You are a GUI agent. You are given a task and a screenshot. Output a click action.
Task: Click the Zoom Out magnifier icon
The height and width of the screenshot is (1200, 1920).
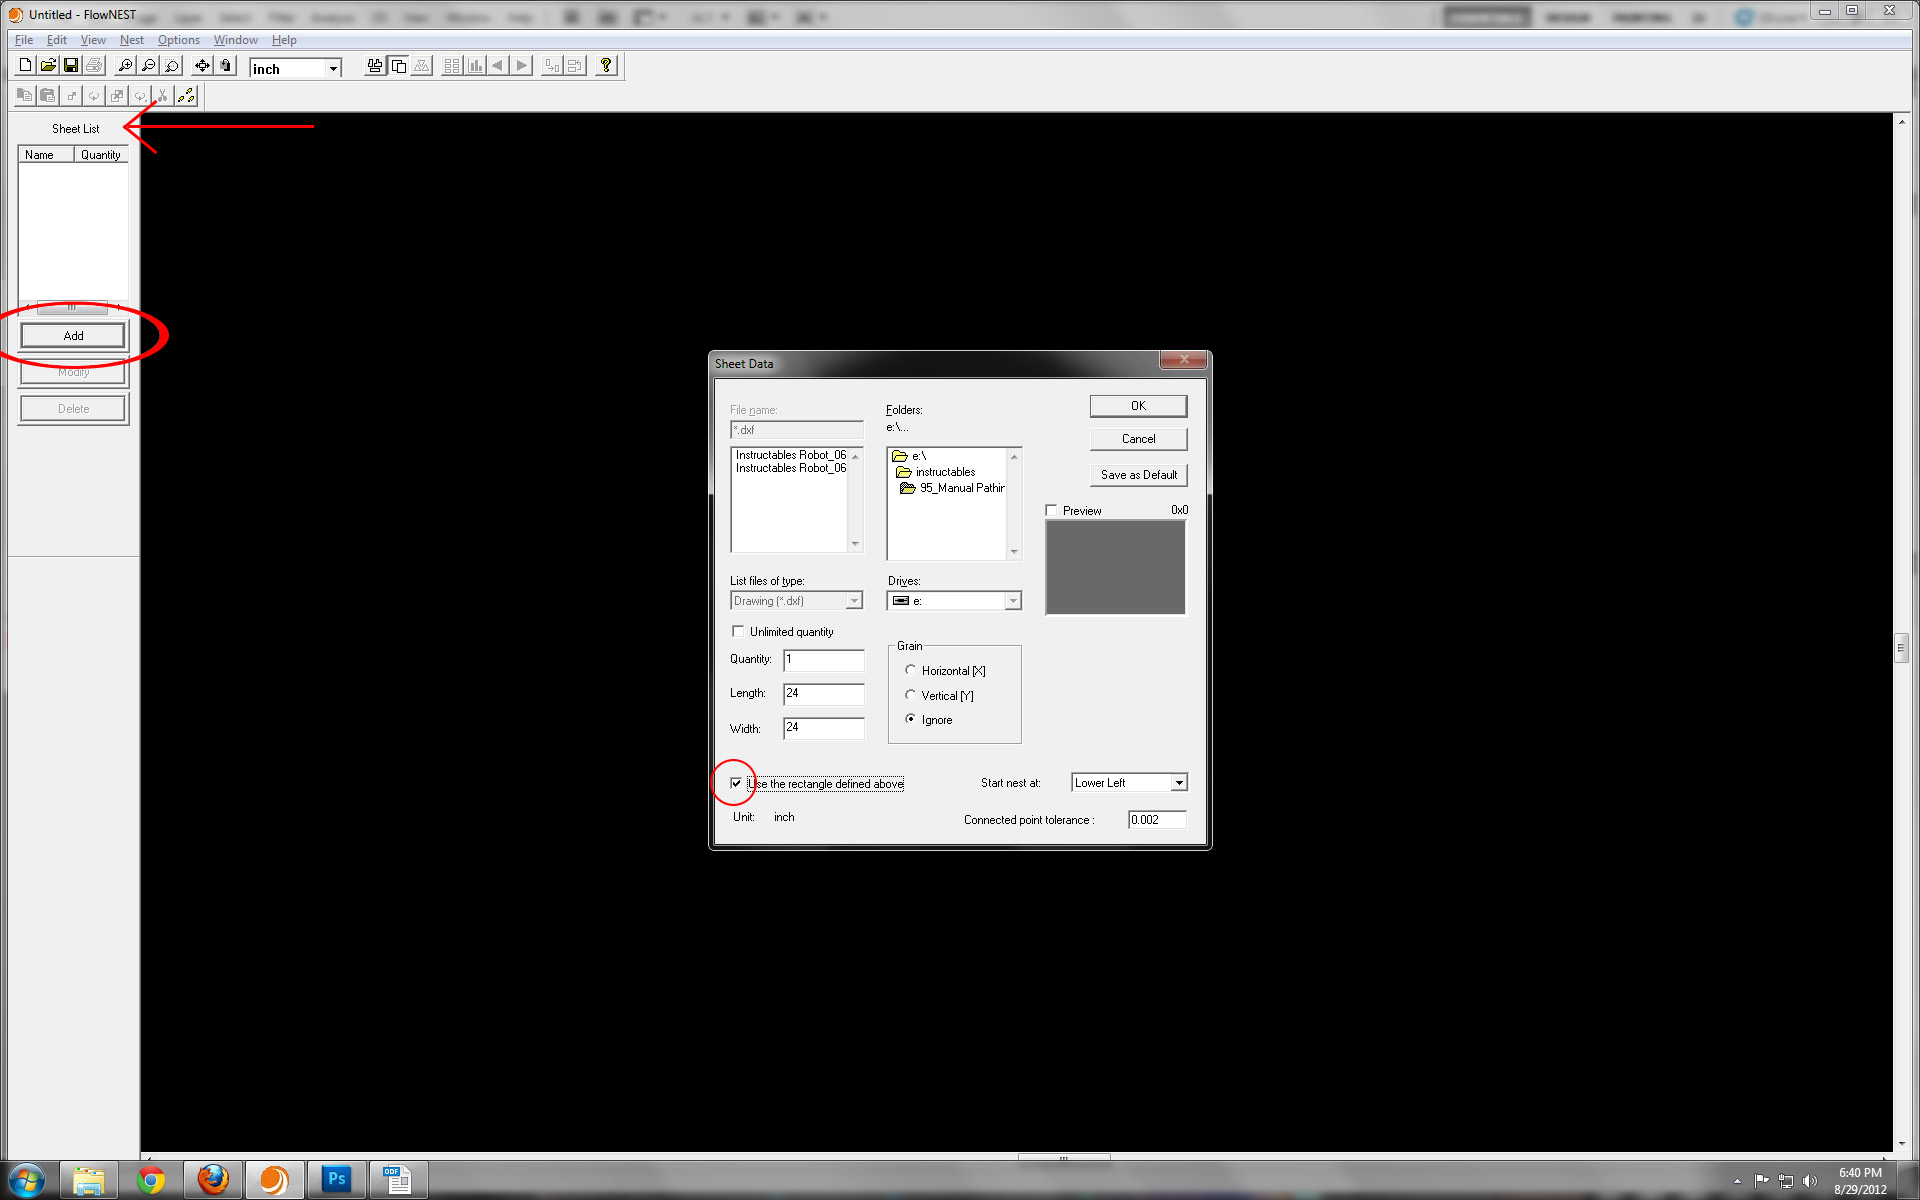click(148, 66)
